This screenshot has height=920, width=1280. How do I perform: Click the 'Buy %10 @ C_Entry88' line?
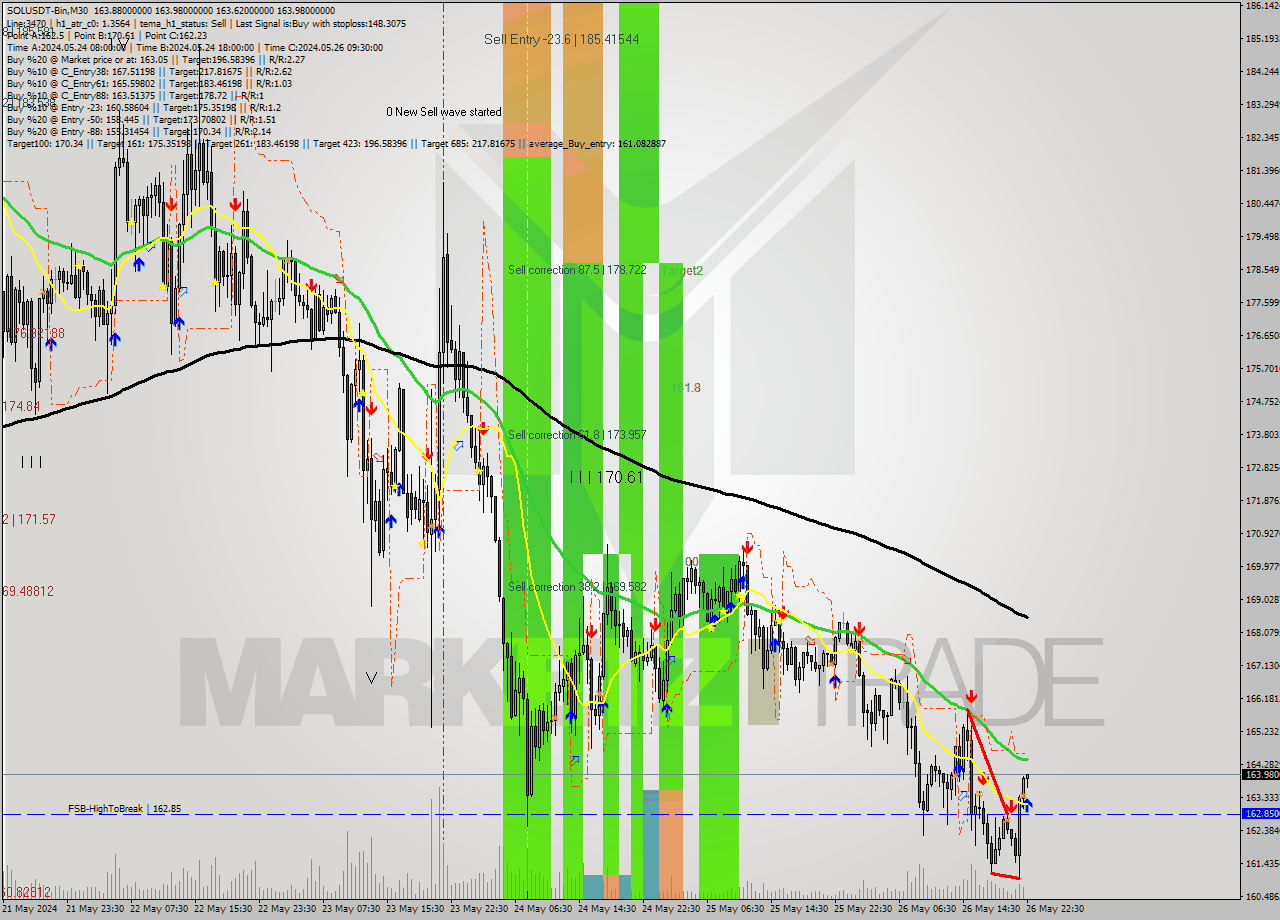pyautogui.click(x=136, y=95)
